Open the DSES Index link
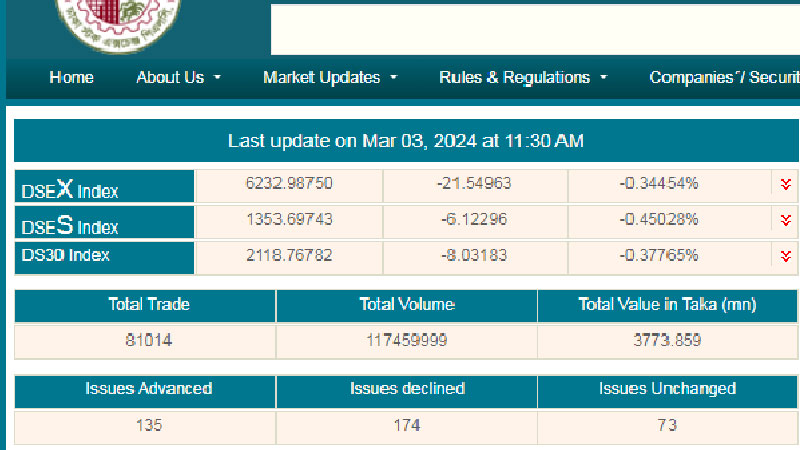Viewport: 800px width, 450px height. pos(70,225)
